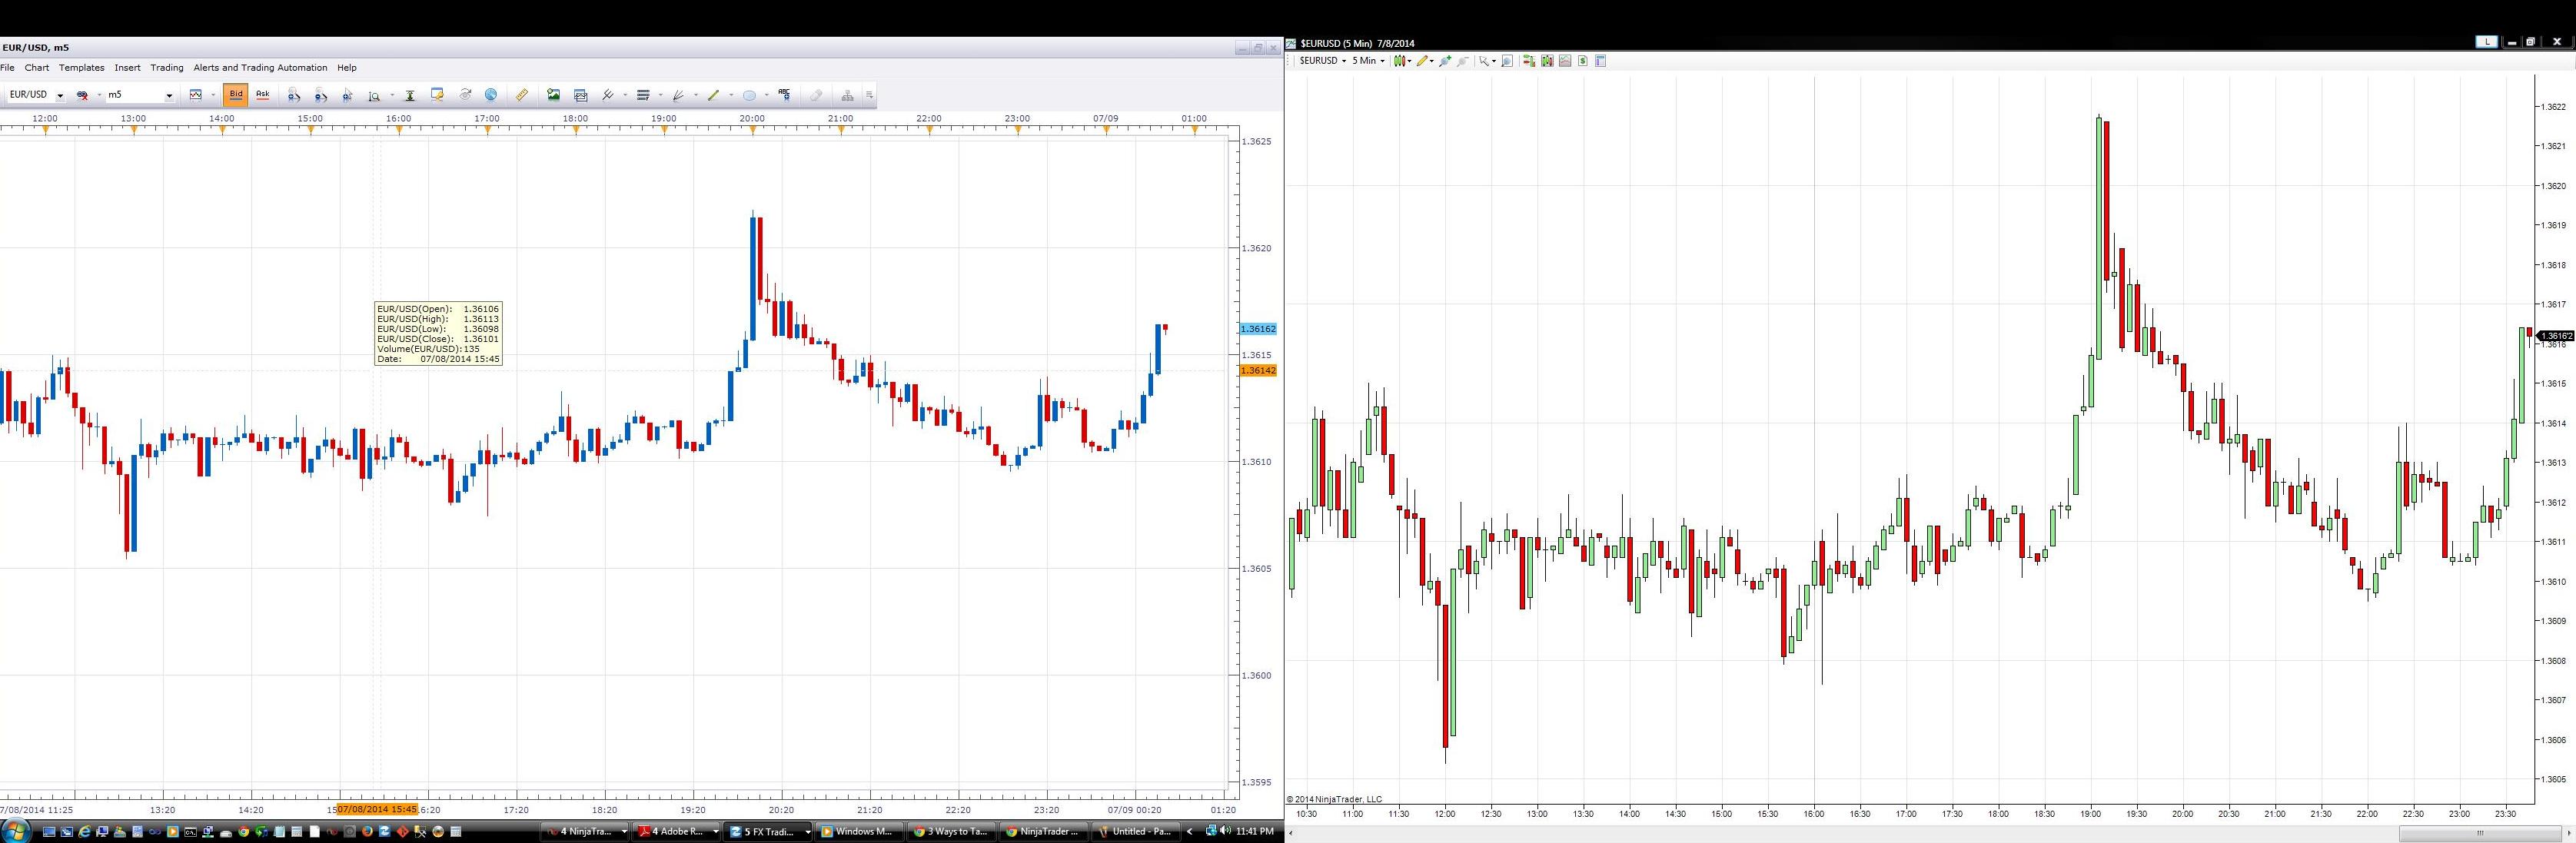The height and width of the screenshot is (843, 2576).
Task: Open the Trading menu
Action: (166, 68)
